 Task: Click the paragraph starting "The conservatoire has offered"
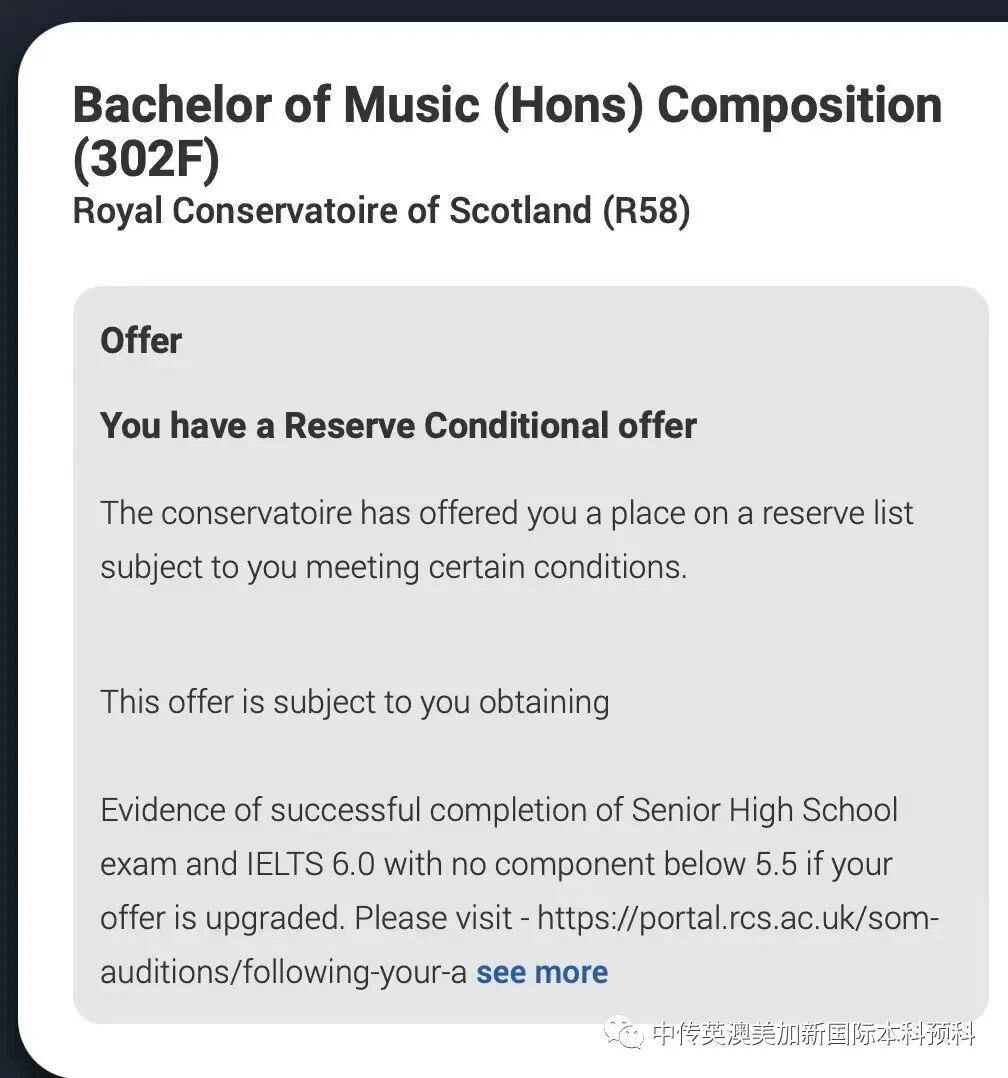click(506, 513)
